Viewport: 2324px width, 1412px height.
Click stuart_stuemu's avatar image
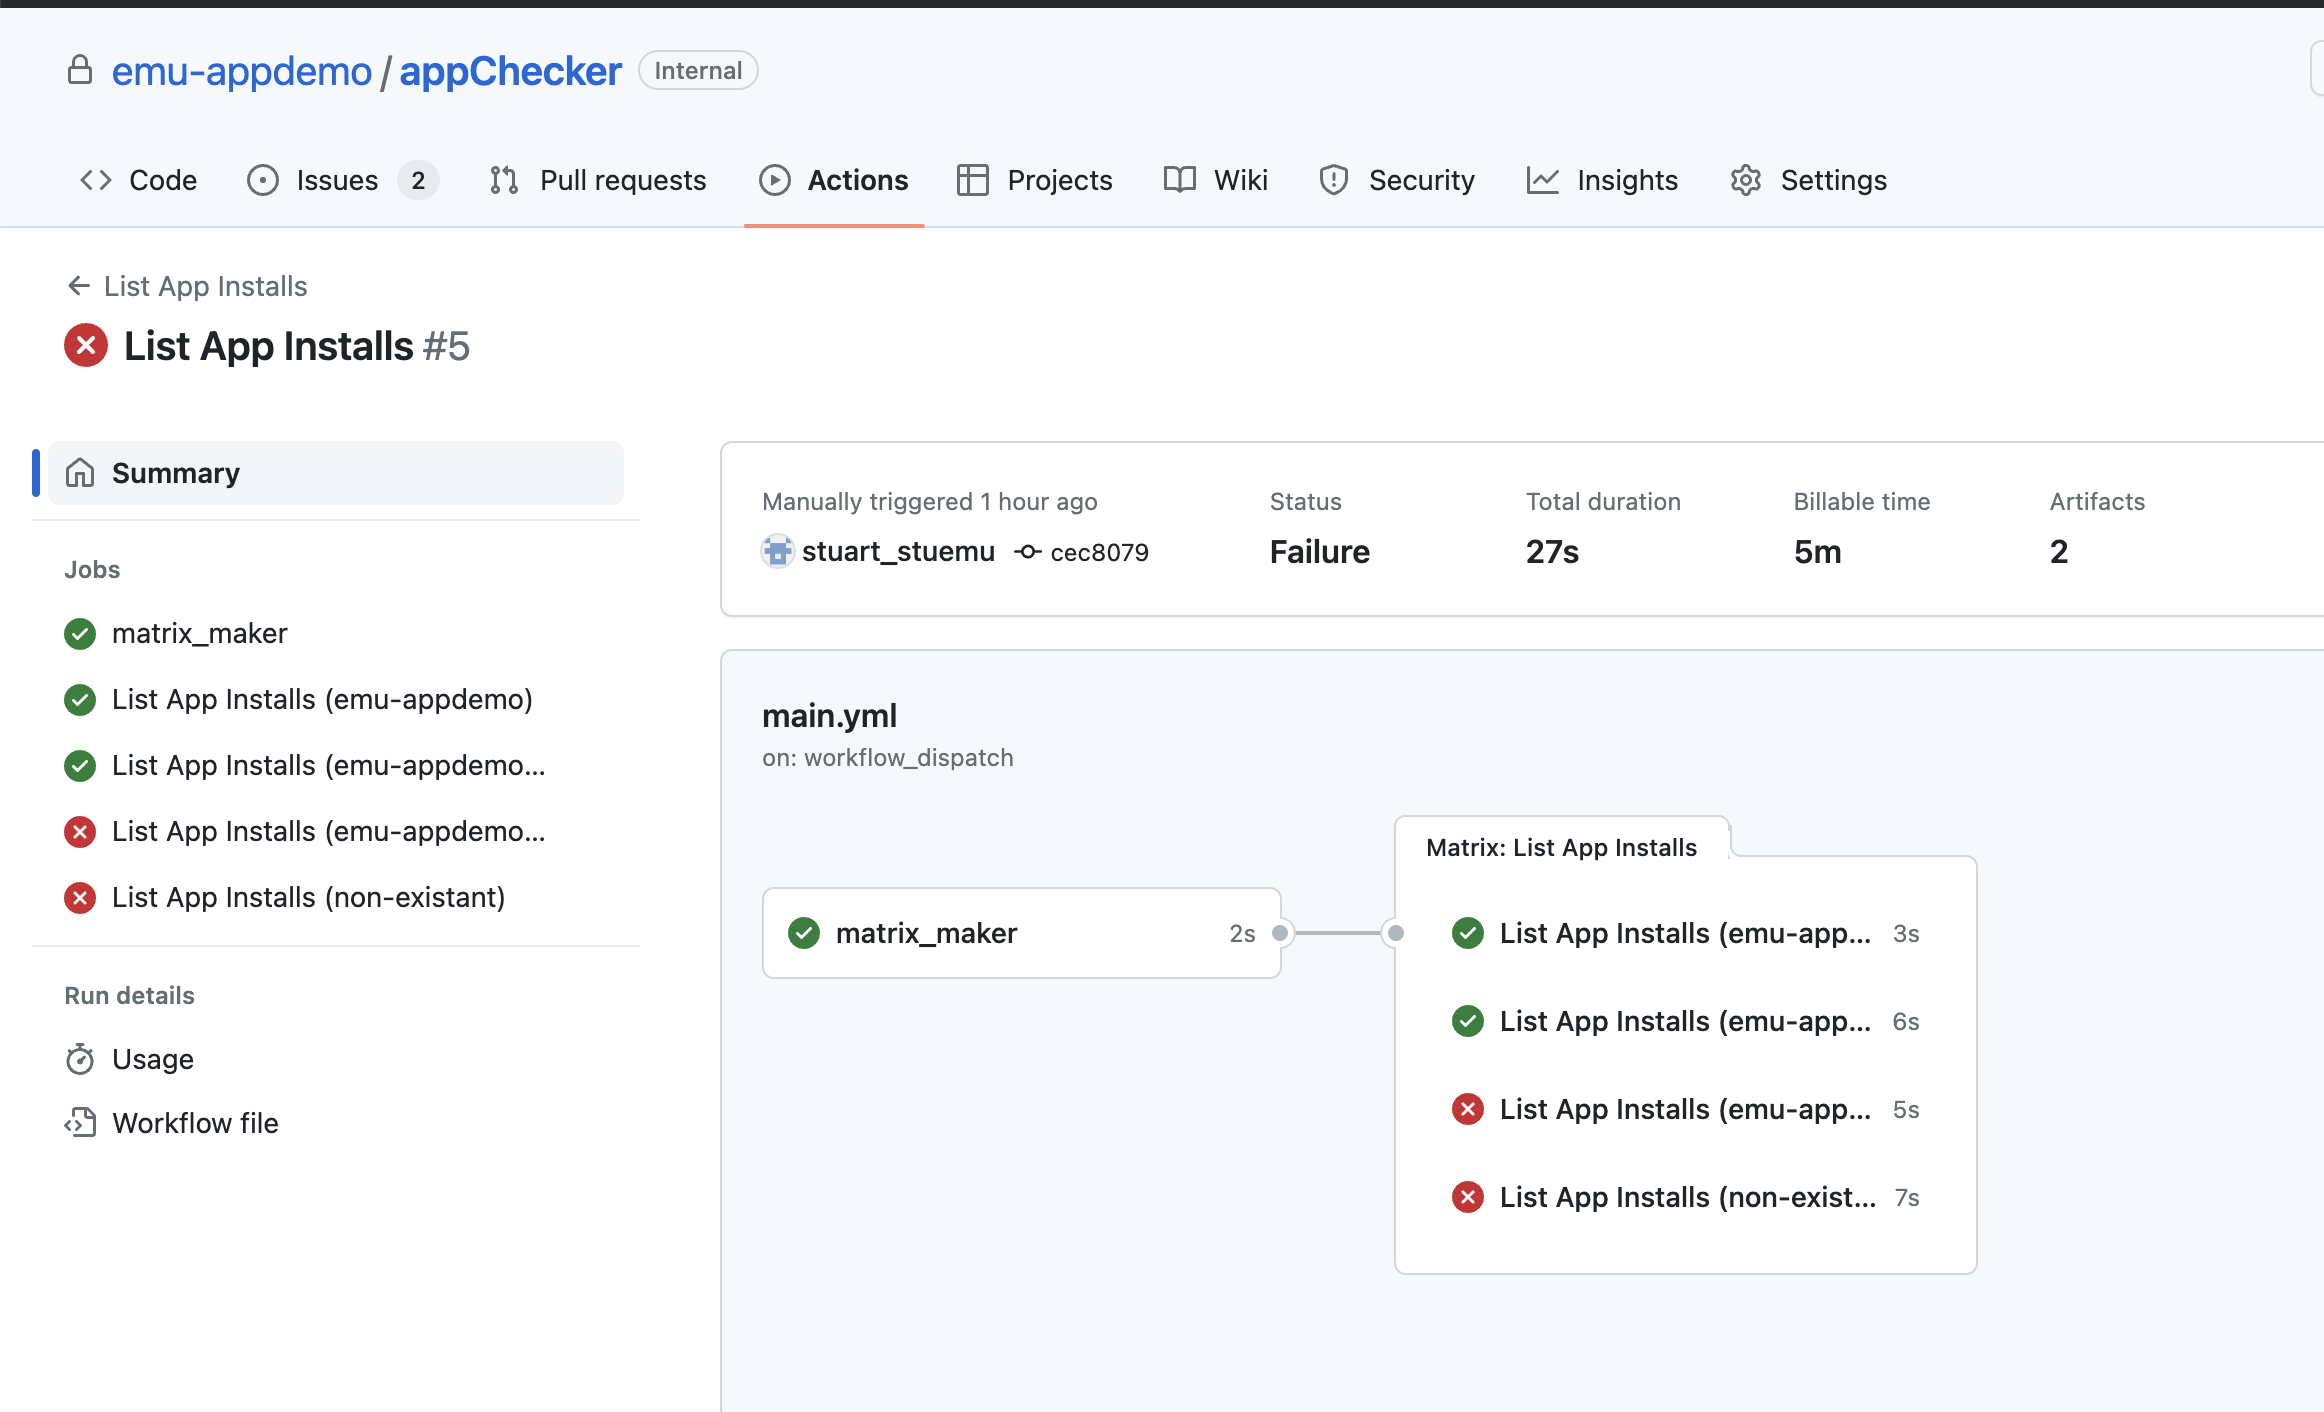point(777,552)
